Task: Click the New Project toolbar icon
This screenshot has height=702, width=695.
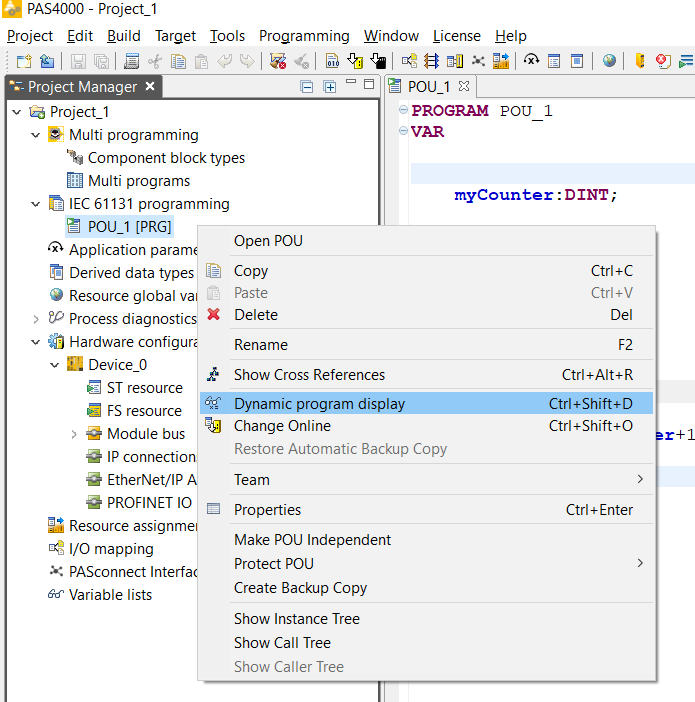Action: [x=24, y=61]
